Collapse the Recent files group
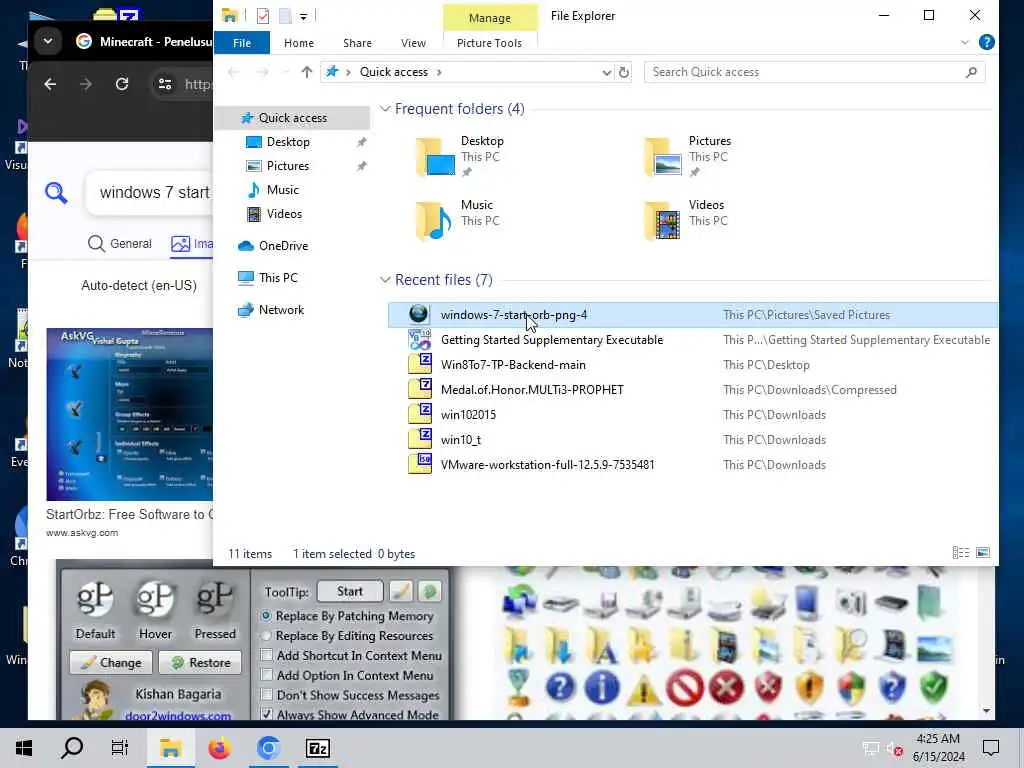The height and width of the screenshot is (768, 1024). (x=385, y=280)
